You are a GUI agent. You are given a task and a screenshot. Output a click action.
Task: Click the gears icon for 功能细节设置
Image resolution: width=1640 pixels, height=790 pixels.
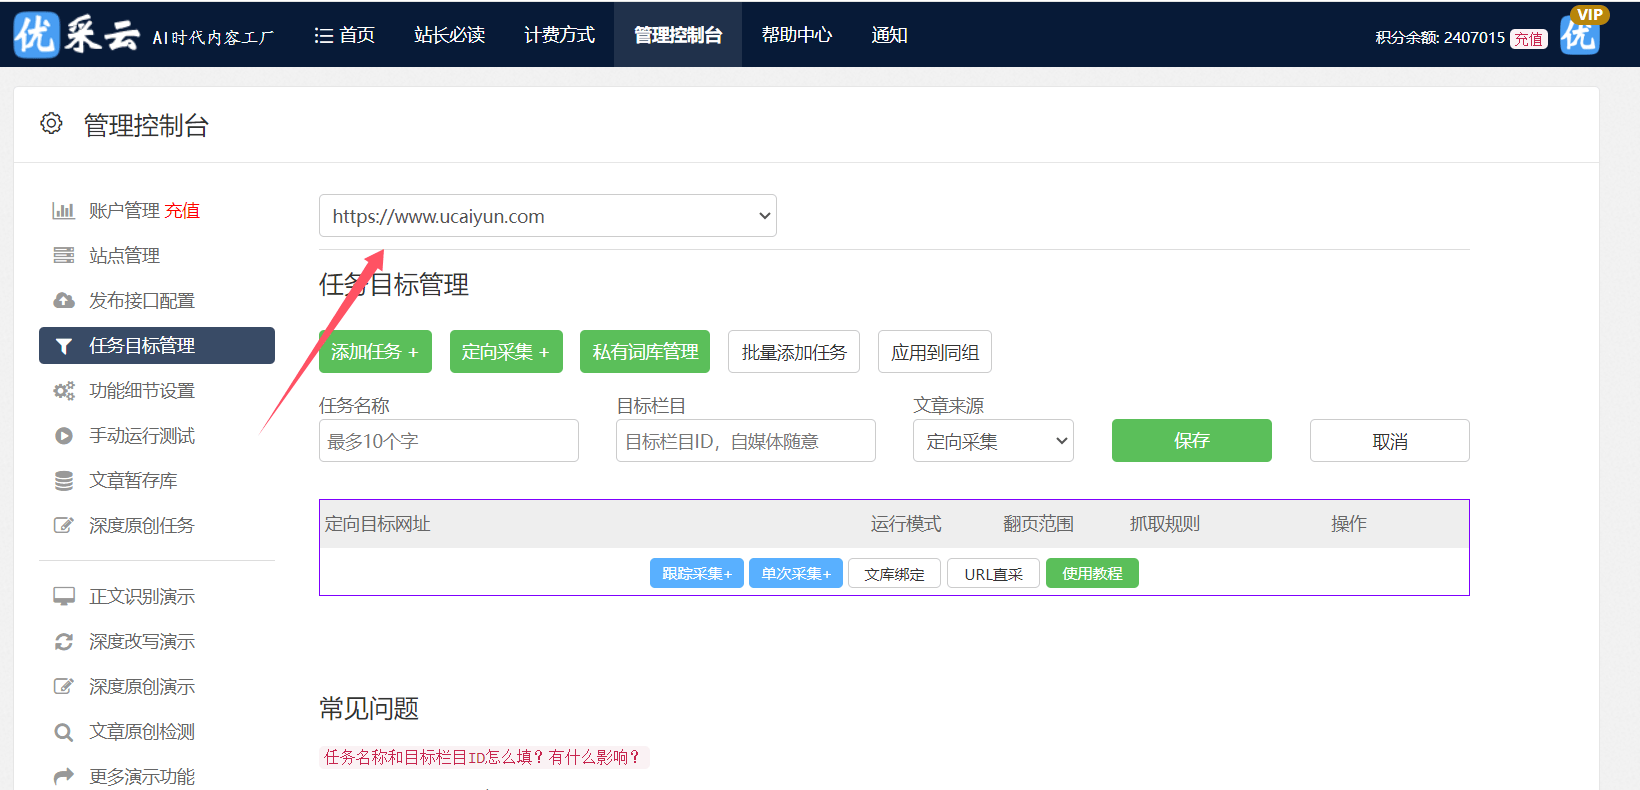[63, 391]
